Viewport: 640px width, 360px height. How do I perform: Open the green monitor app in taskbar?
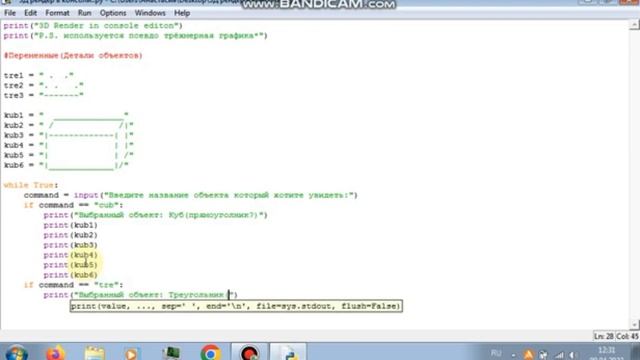(171, 353)
